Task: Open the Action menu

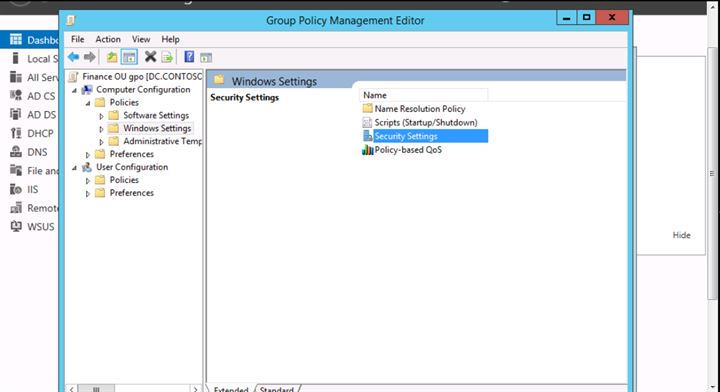Action: point(108,39)
